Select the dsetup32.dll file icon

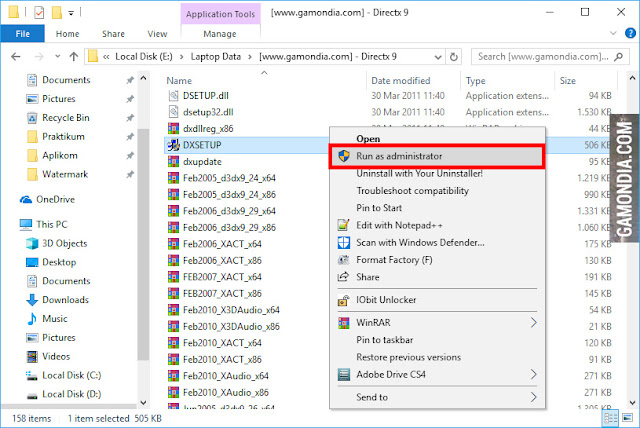pyautogui.click(x=173, y=112)
